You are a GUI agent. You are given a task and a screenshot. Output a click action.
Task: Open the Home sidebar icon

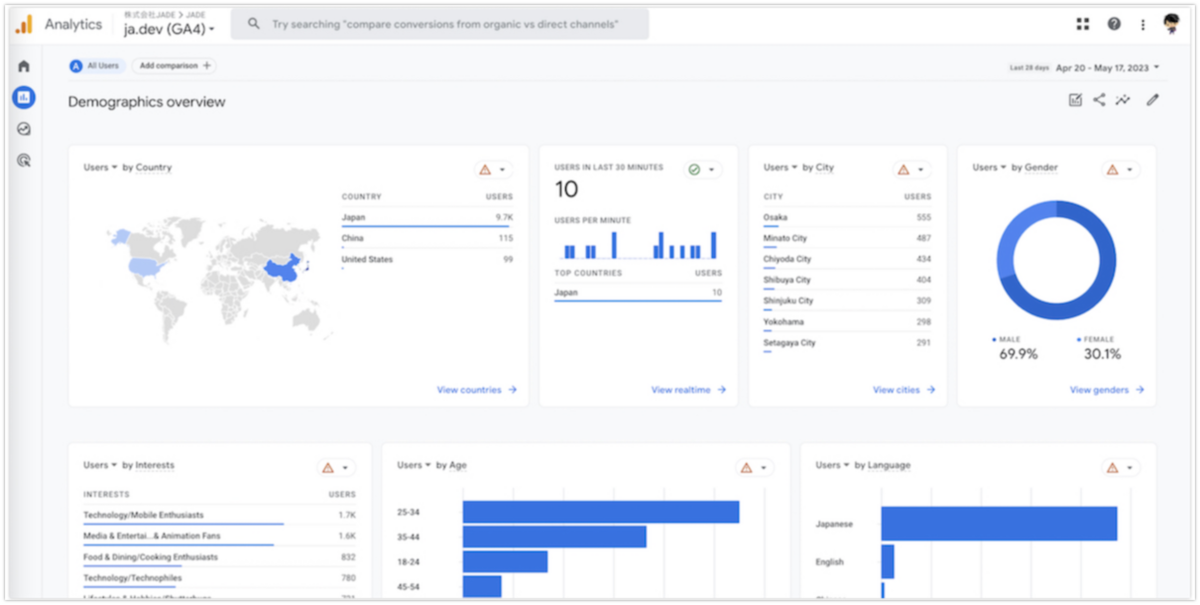coord(24,66)
